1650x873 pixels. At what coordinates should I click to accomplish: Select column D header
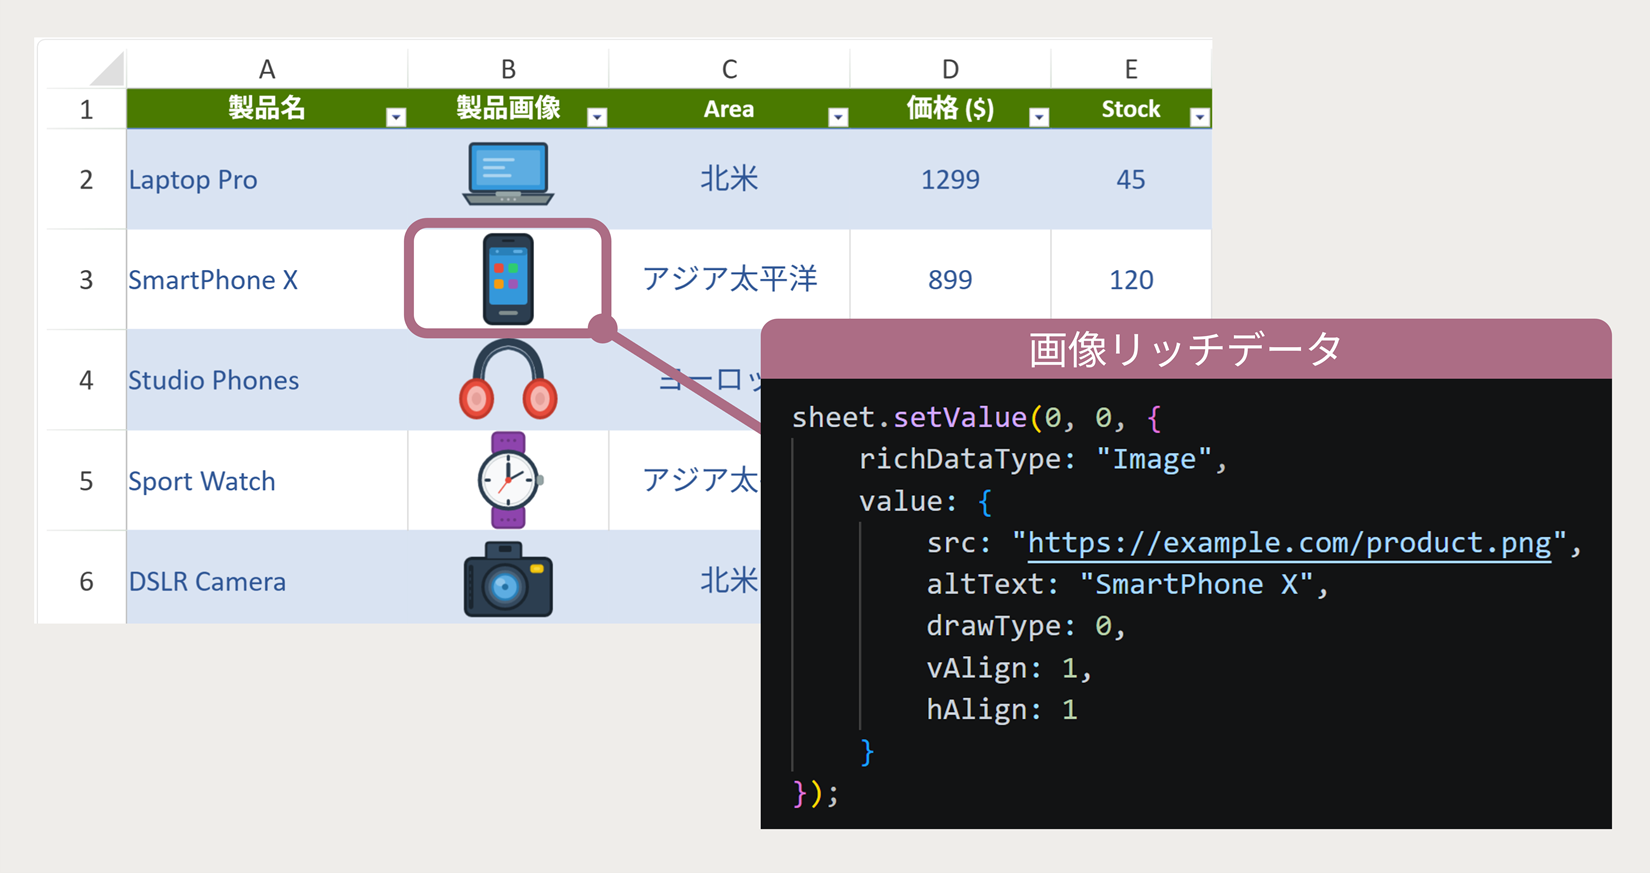(x=950, y=69)
